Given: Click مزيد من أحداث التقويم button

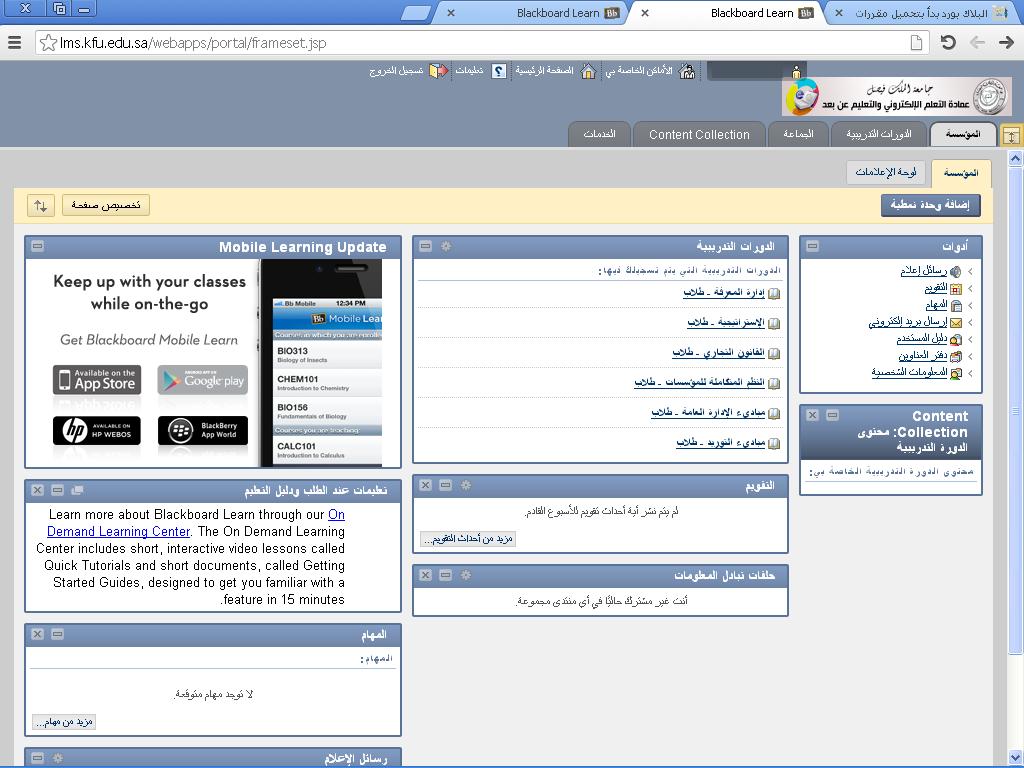Looking at the screenshot, I should click(468, 539).
